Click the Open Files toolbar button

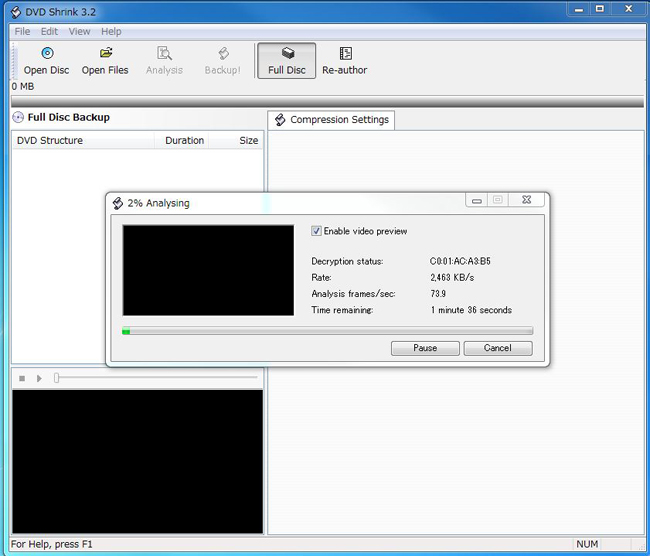[x=105, y=61]
